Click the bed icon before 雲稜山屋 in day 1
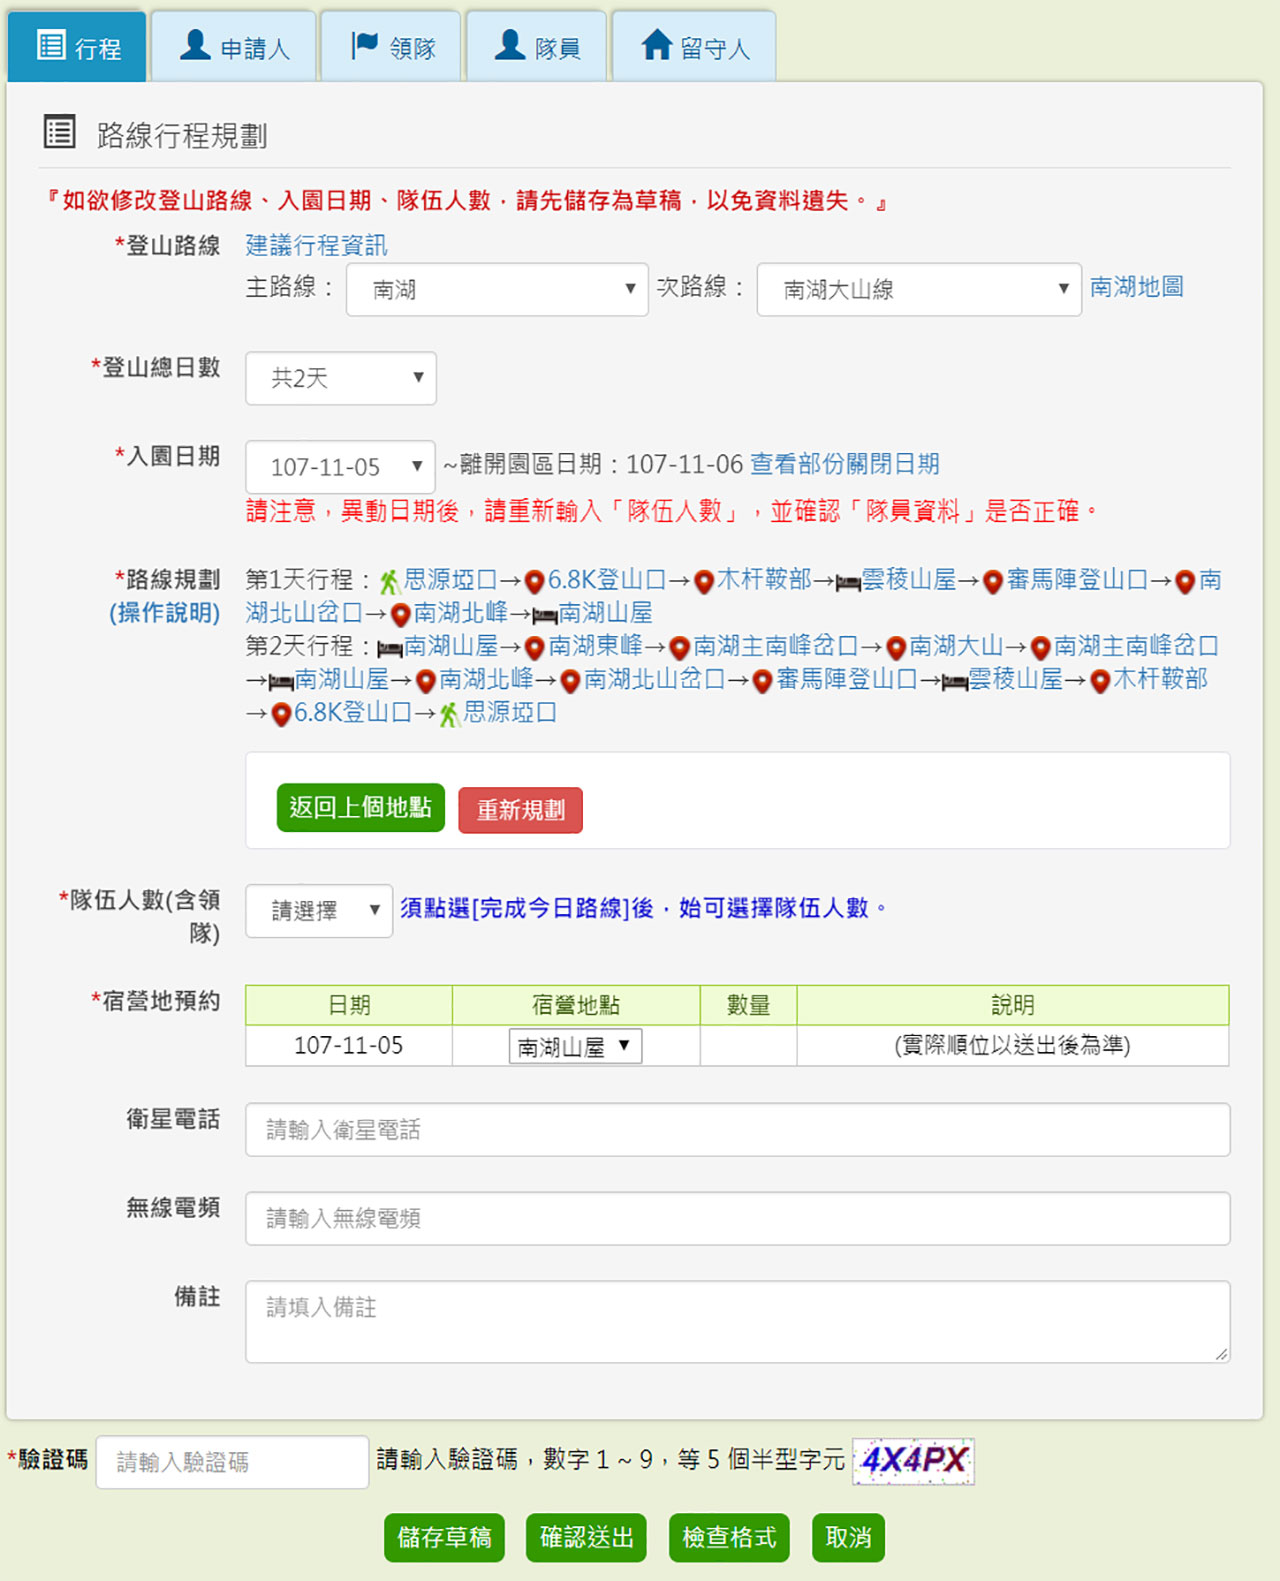This screenshot has width=1280, height=1581. click(x=848, y=582)
